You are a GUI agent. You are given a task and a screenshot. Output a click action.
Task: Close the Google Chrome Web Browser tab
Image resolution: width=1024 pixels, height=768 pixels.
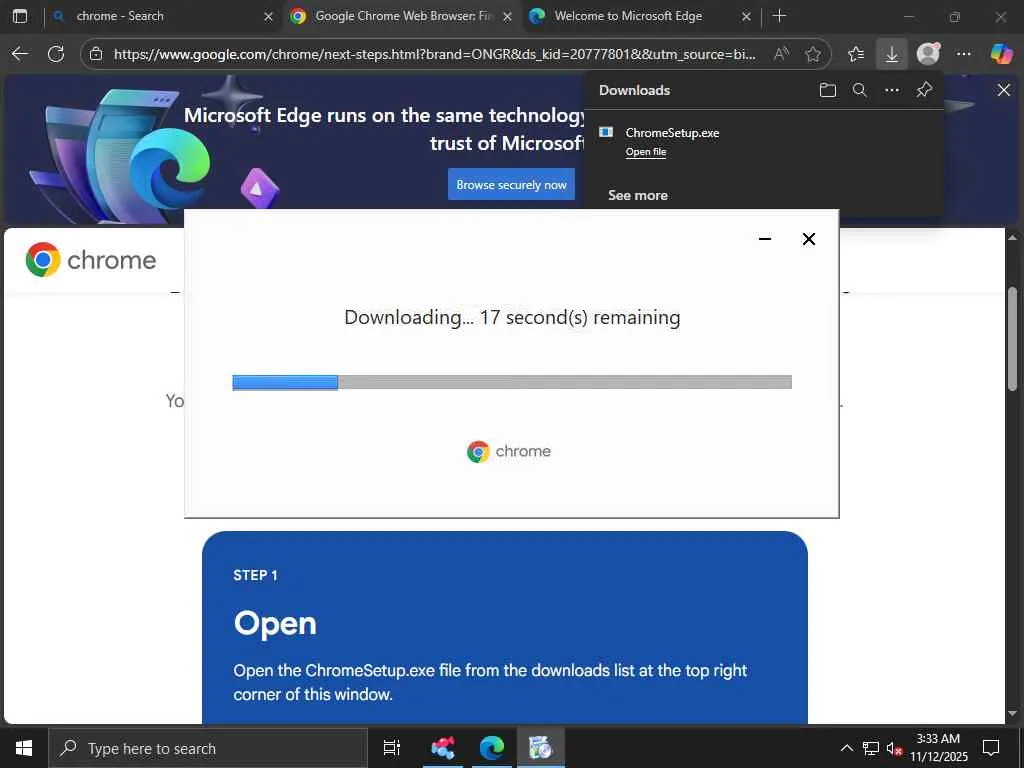pyautogui.click(x=507, y=16)
